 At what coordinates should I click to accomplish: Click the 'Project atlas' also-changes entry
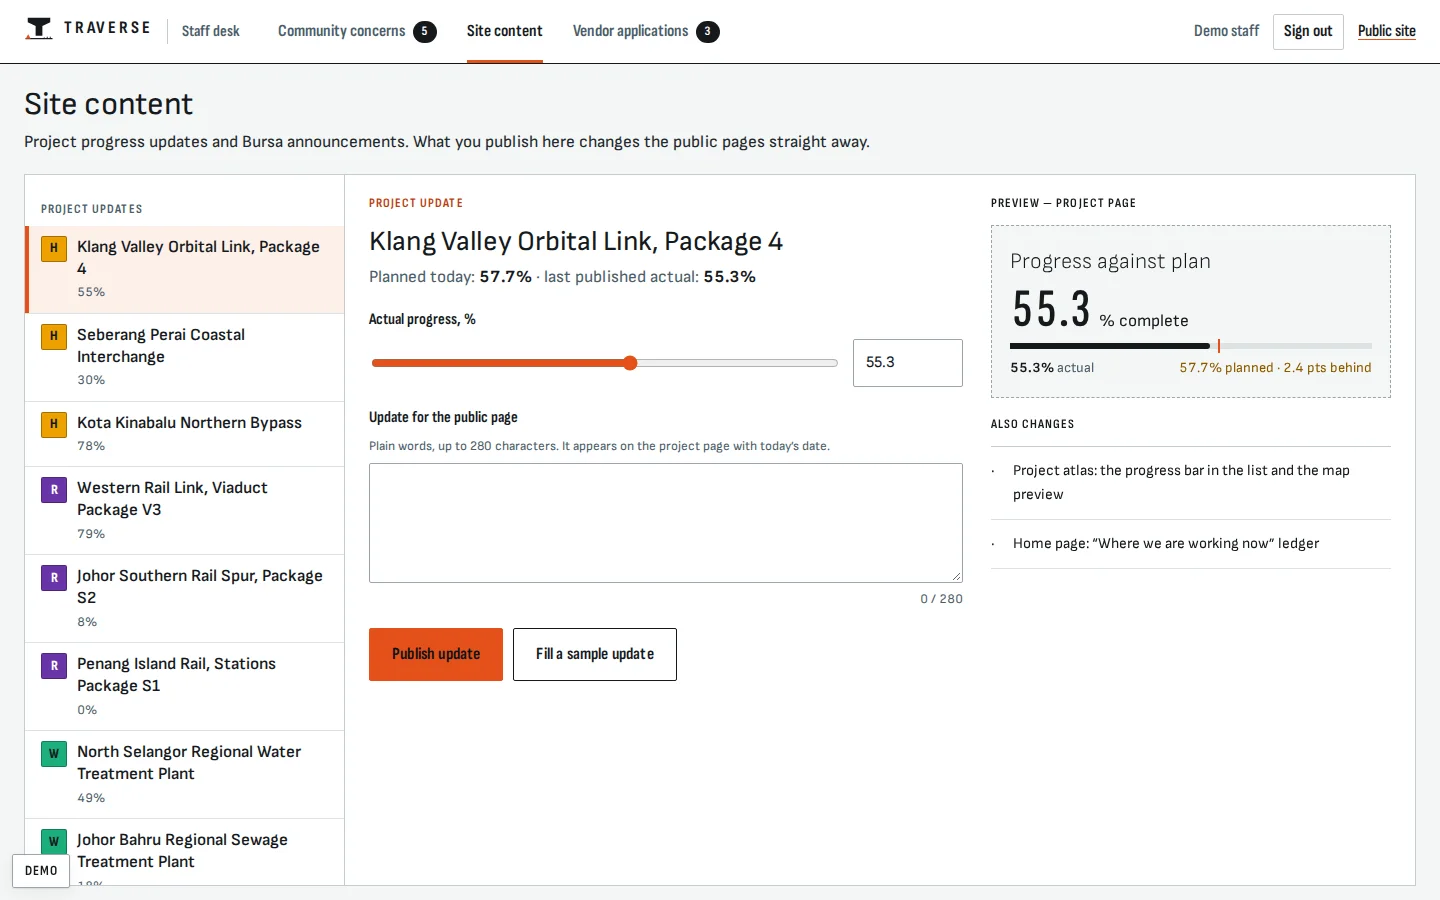(1191, 483)
